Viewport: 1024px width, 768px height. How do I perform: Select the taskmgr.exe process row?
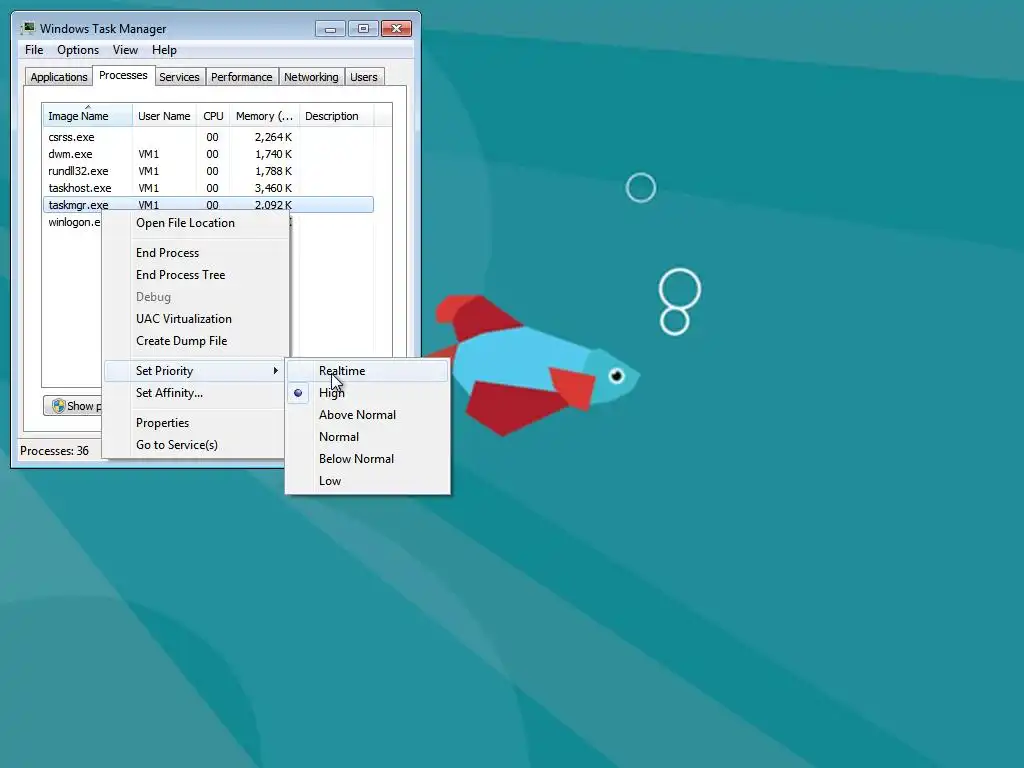click(208, 204)
